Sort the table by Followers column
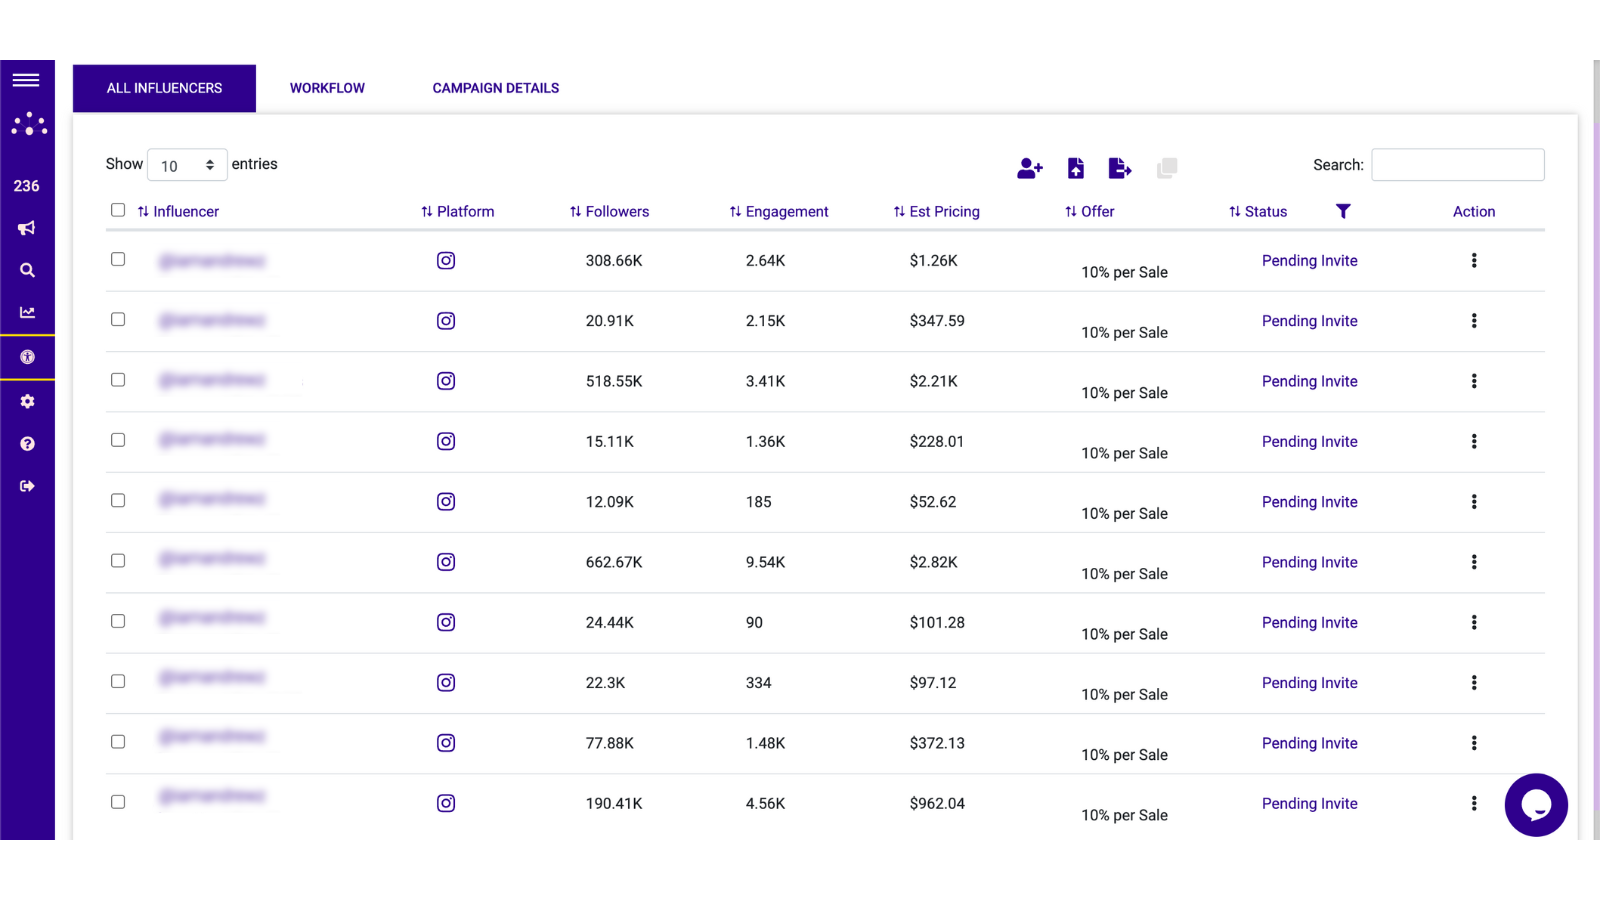The width and height of the screenshot is (1600, 900). [x=610, y=211]
